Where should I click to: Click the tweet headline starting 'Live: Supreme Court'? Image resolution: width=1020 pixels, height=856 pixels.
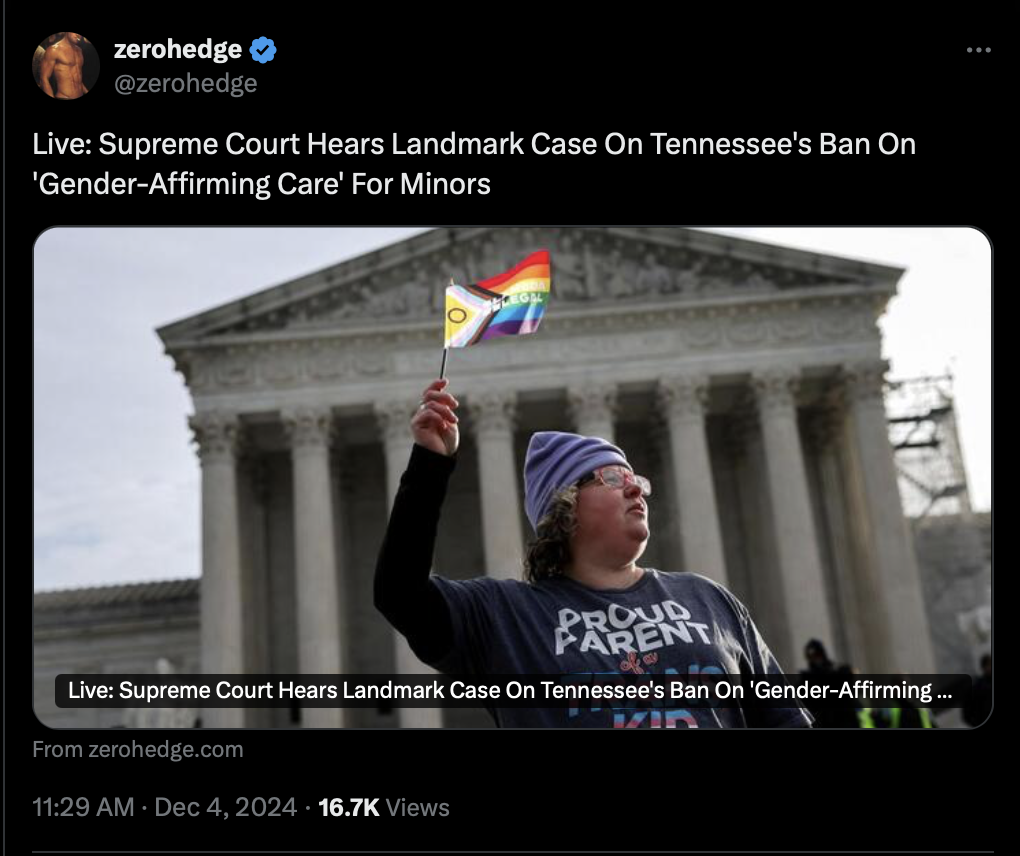[474, 144]
